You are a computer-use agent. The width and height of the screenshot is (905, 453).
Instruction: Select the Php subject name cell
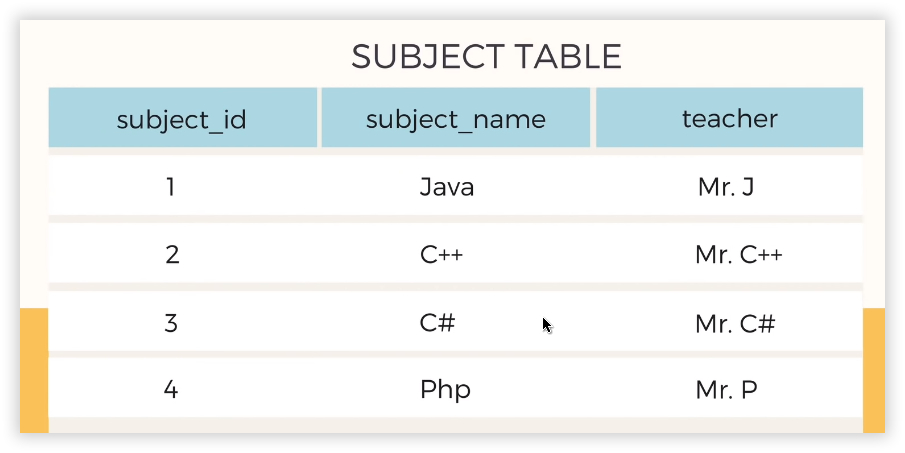pos(445,390)
